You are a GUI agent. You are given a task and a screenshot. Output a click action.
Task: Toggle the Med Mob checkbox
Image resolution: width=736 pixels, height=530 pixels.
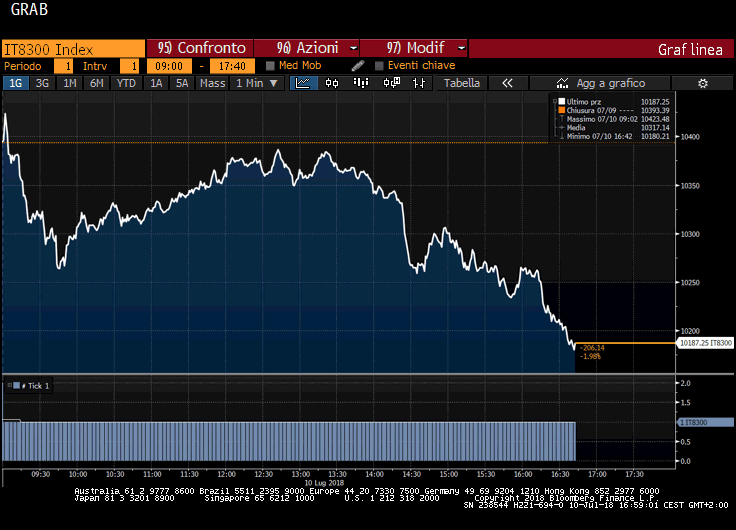(x=270, y=66)
